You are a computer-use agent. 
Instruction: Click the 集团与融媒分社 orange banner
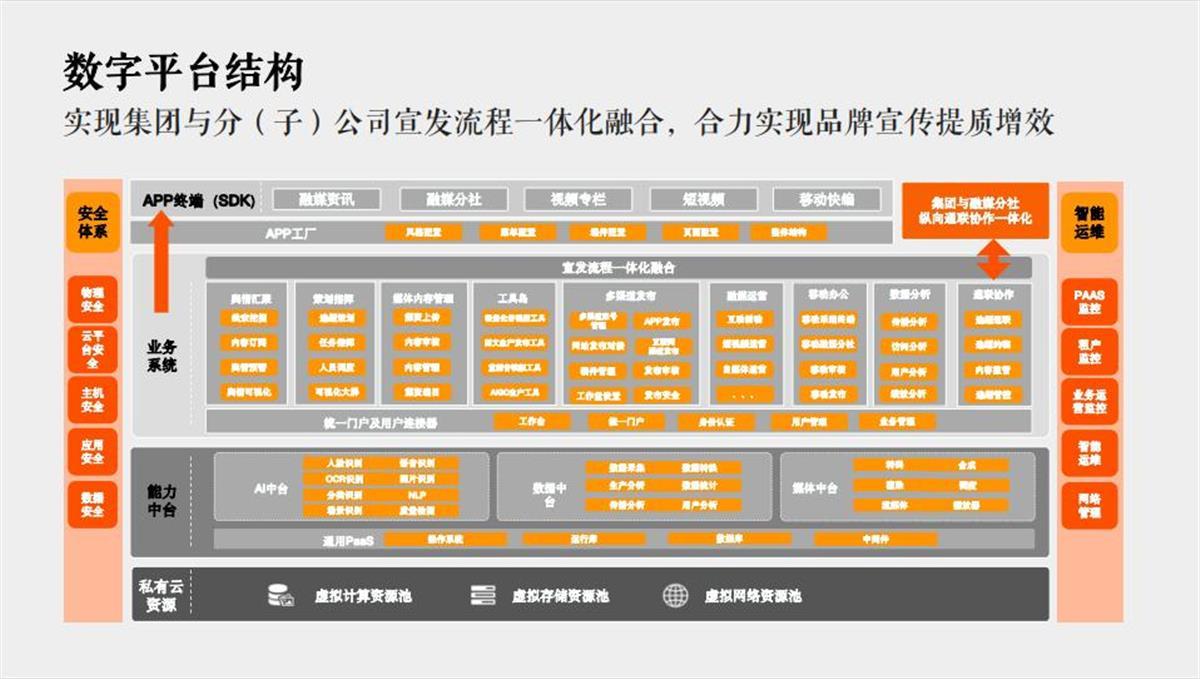click(975, 210)
